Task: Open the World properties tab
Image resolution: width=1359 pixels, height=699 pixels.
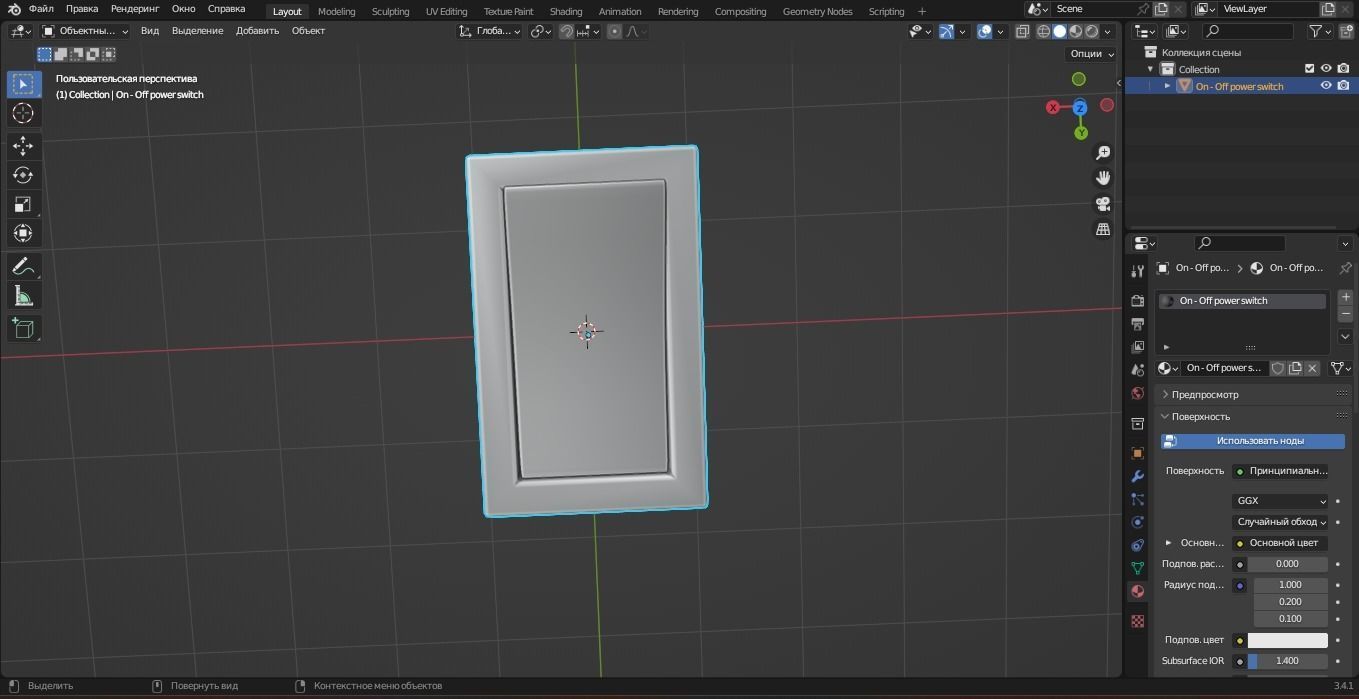Action: pos(1137,394)
